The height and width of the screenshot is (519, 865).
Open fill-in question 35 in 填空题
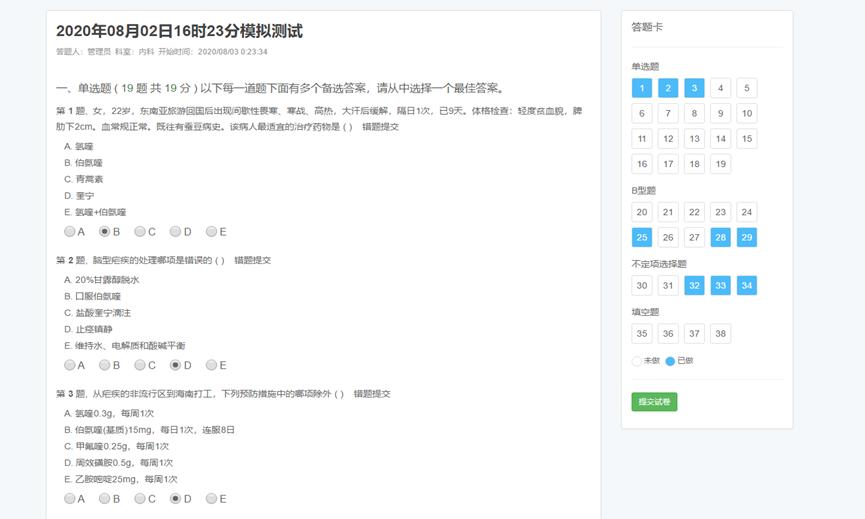tap(642, 334)
